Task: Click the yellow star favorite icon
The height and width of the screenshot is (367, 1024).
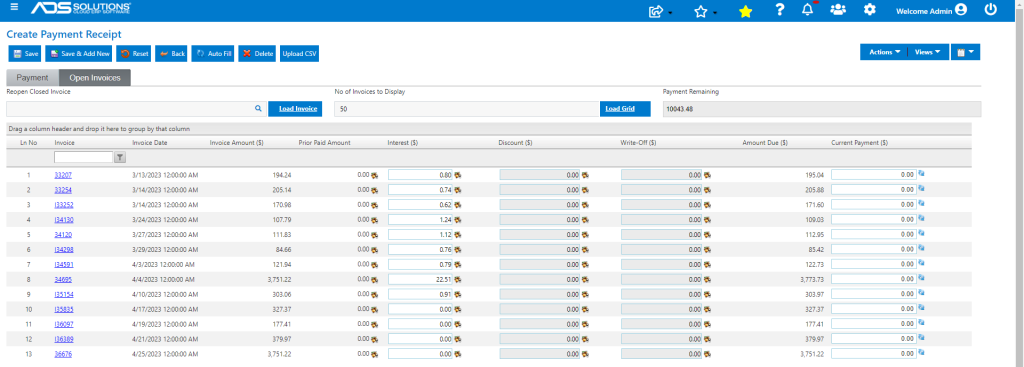Action: point(745,11)
